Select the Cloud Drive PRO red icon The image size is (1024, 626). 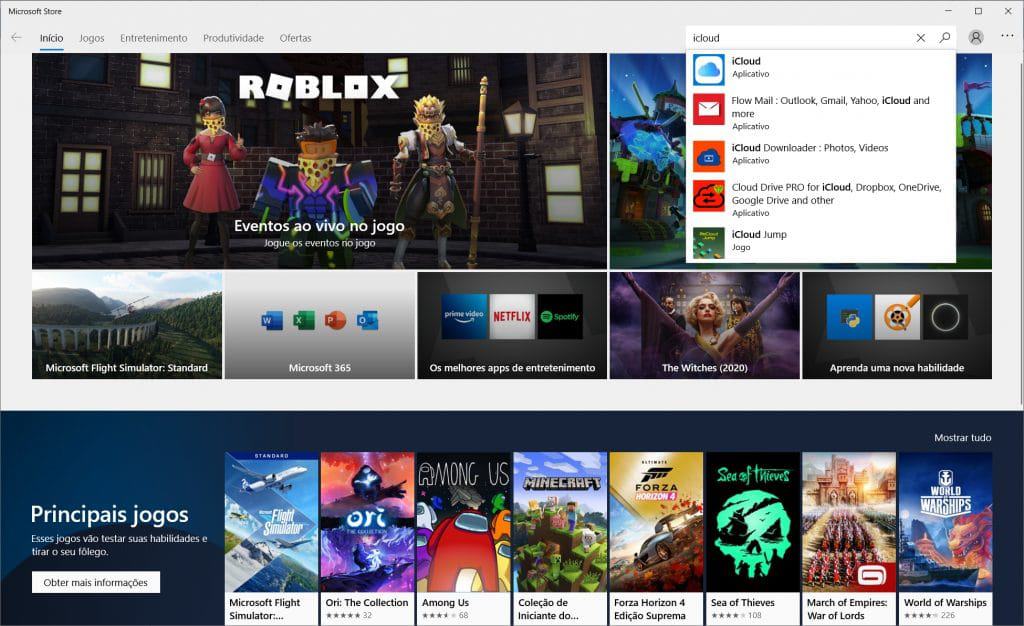(709, 196)
